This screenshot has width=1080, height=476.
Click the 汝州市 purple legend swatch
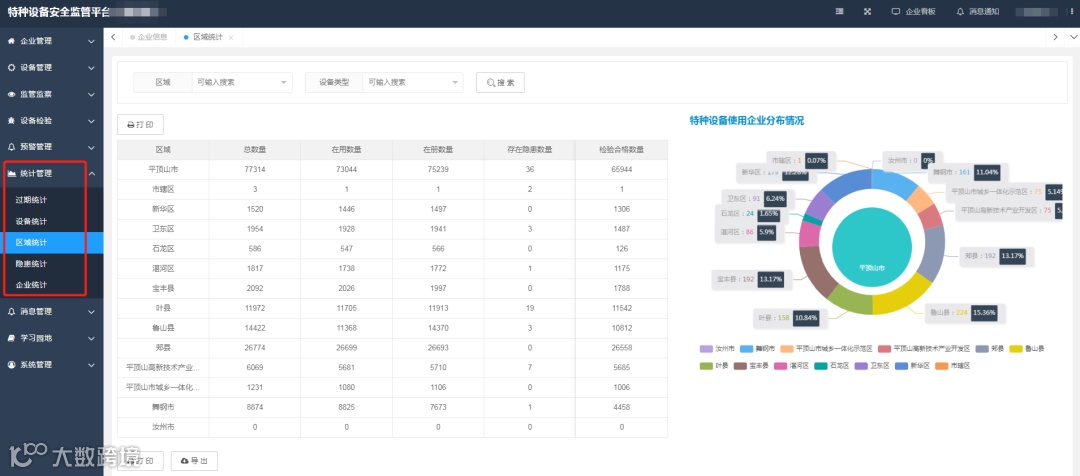[706, 349]
